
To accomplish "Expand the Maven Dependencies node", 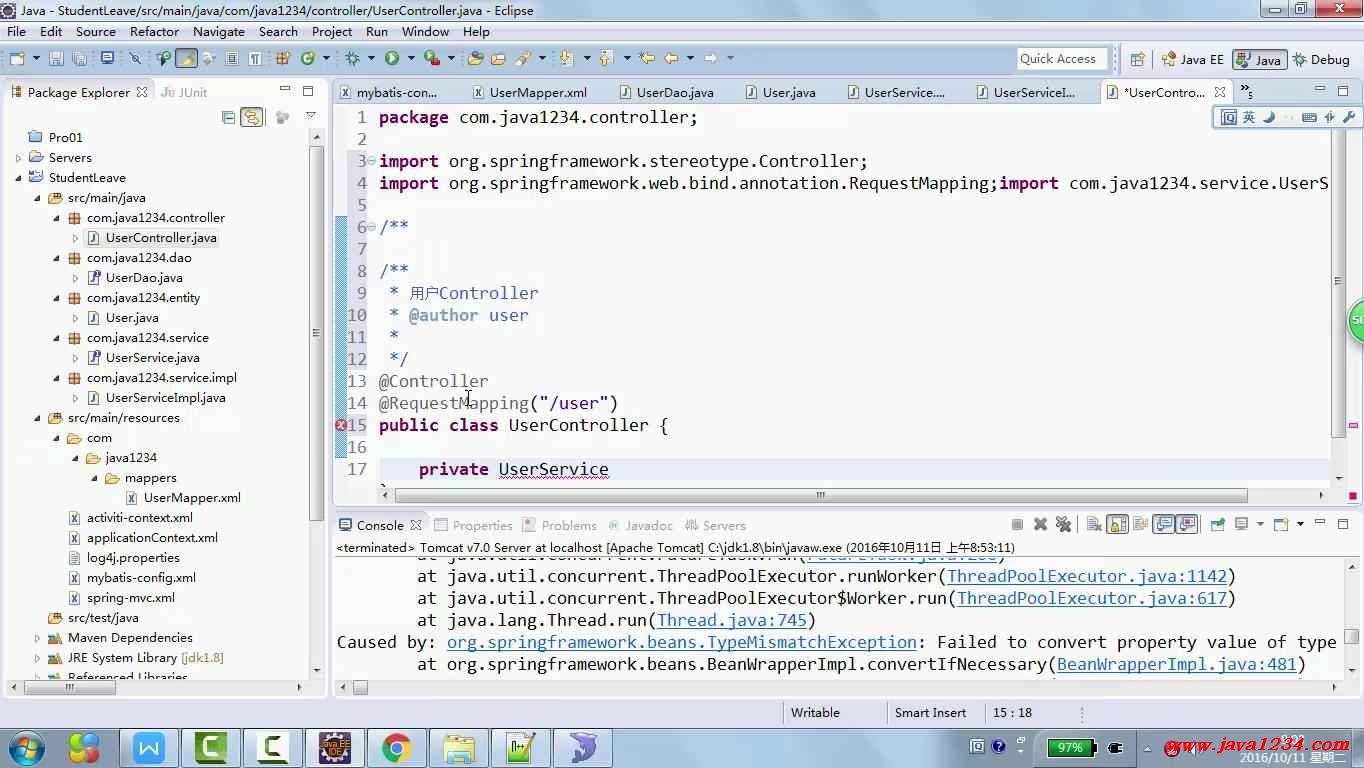I will coord(37,638).
